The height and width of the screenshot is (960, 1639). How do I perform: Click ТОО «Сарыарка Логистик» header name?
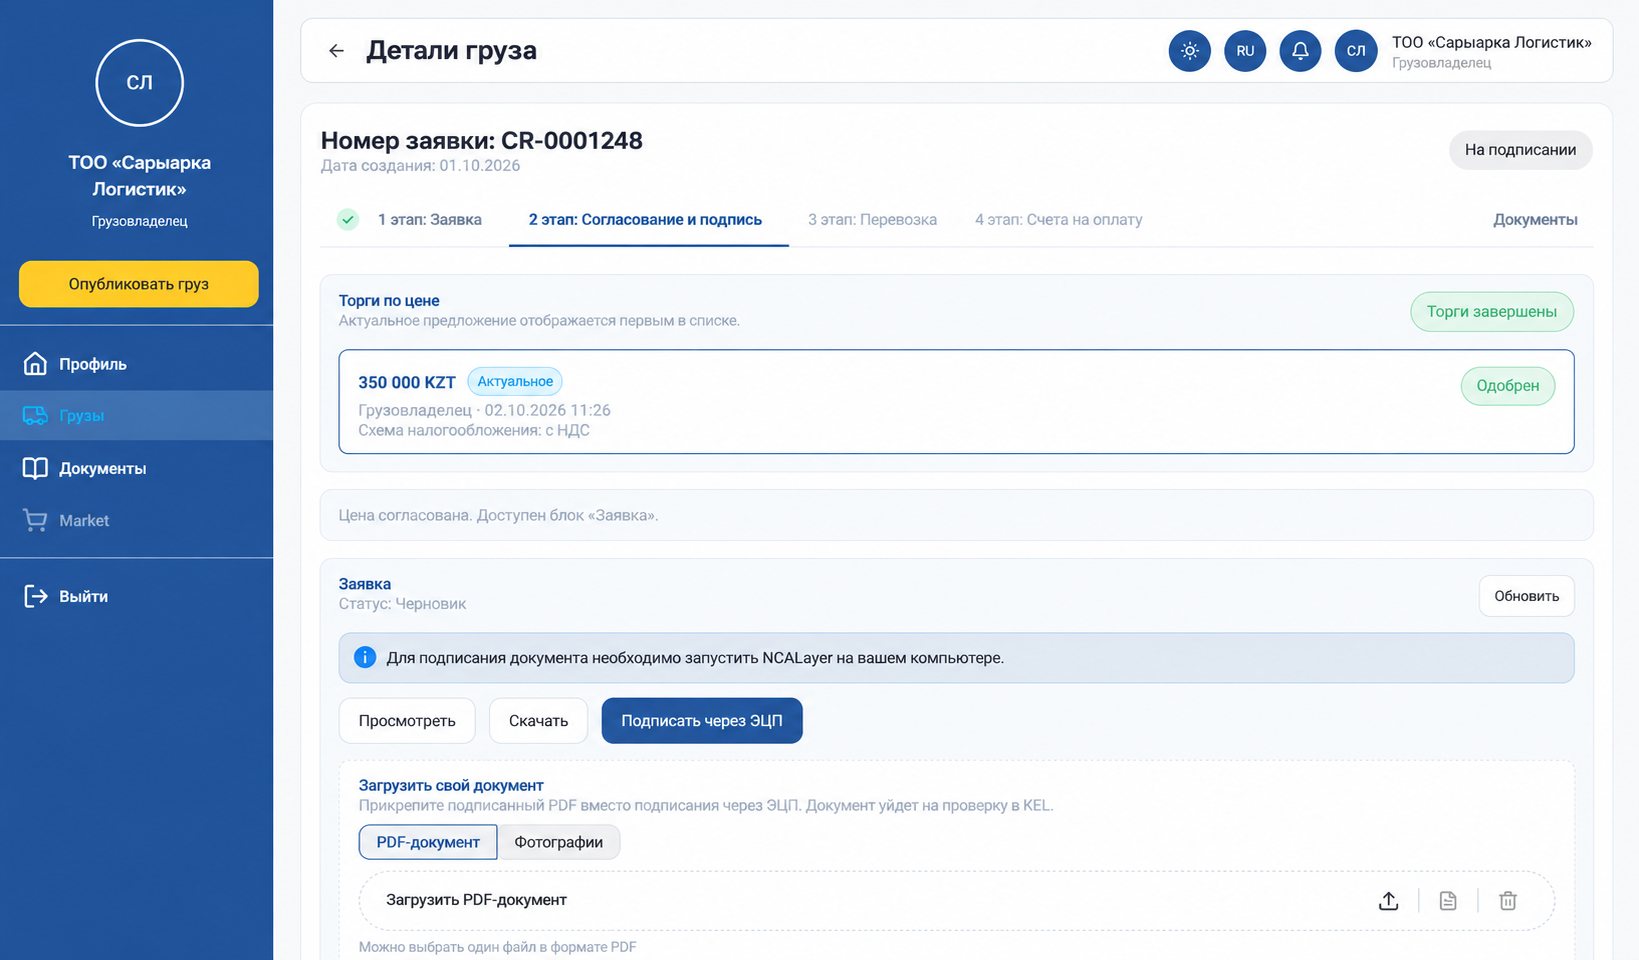pos(1491,43)
